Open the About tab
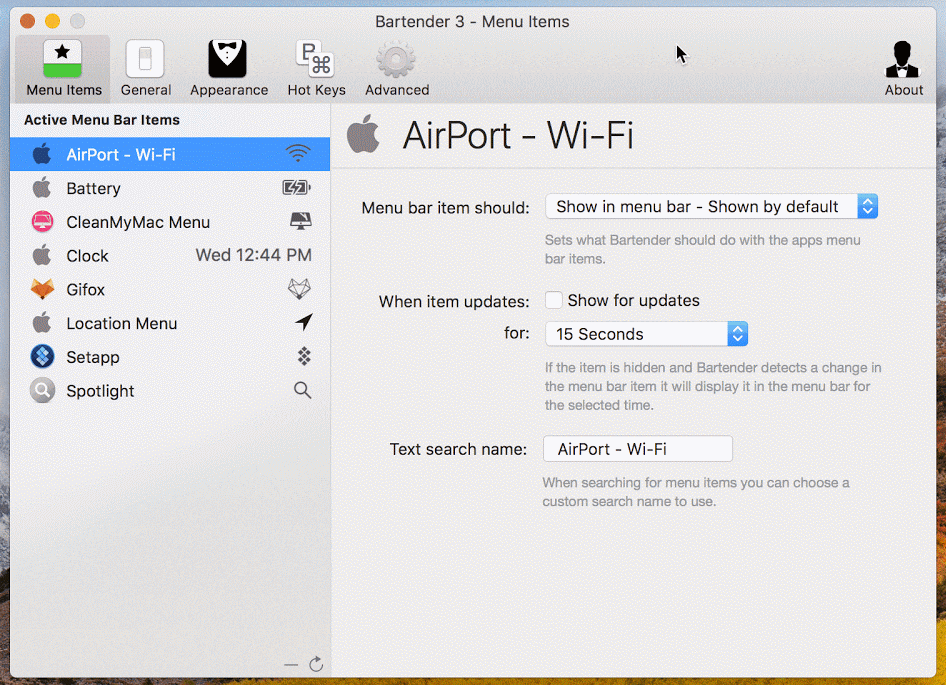Viewport: 946px width, 685px height. pyautogui.click(x=903, y=68)
